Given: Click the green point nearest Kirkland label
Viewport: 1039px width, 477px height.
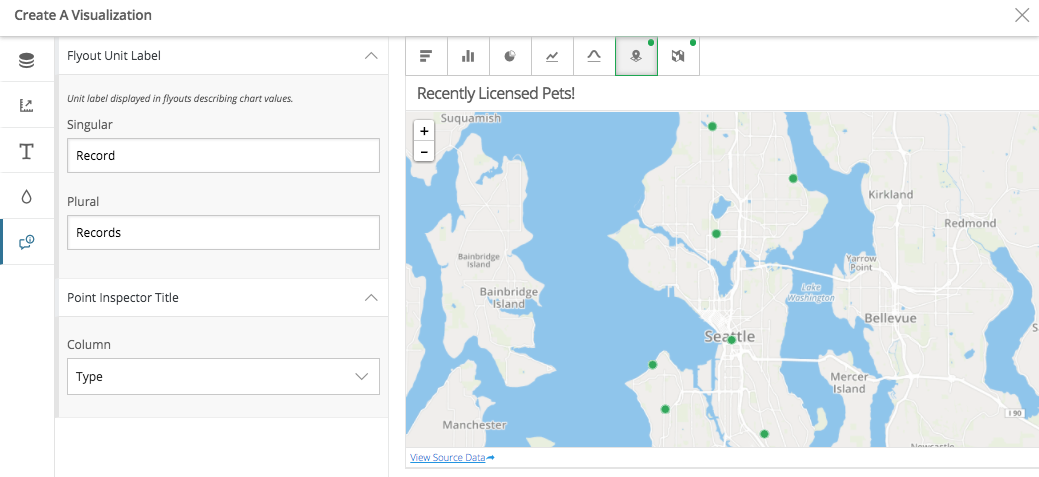Looking at the screenshot, I should coord(793,178).
